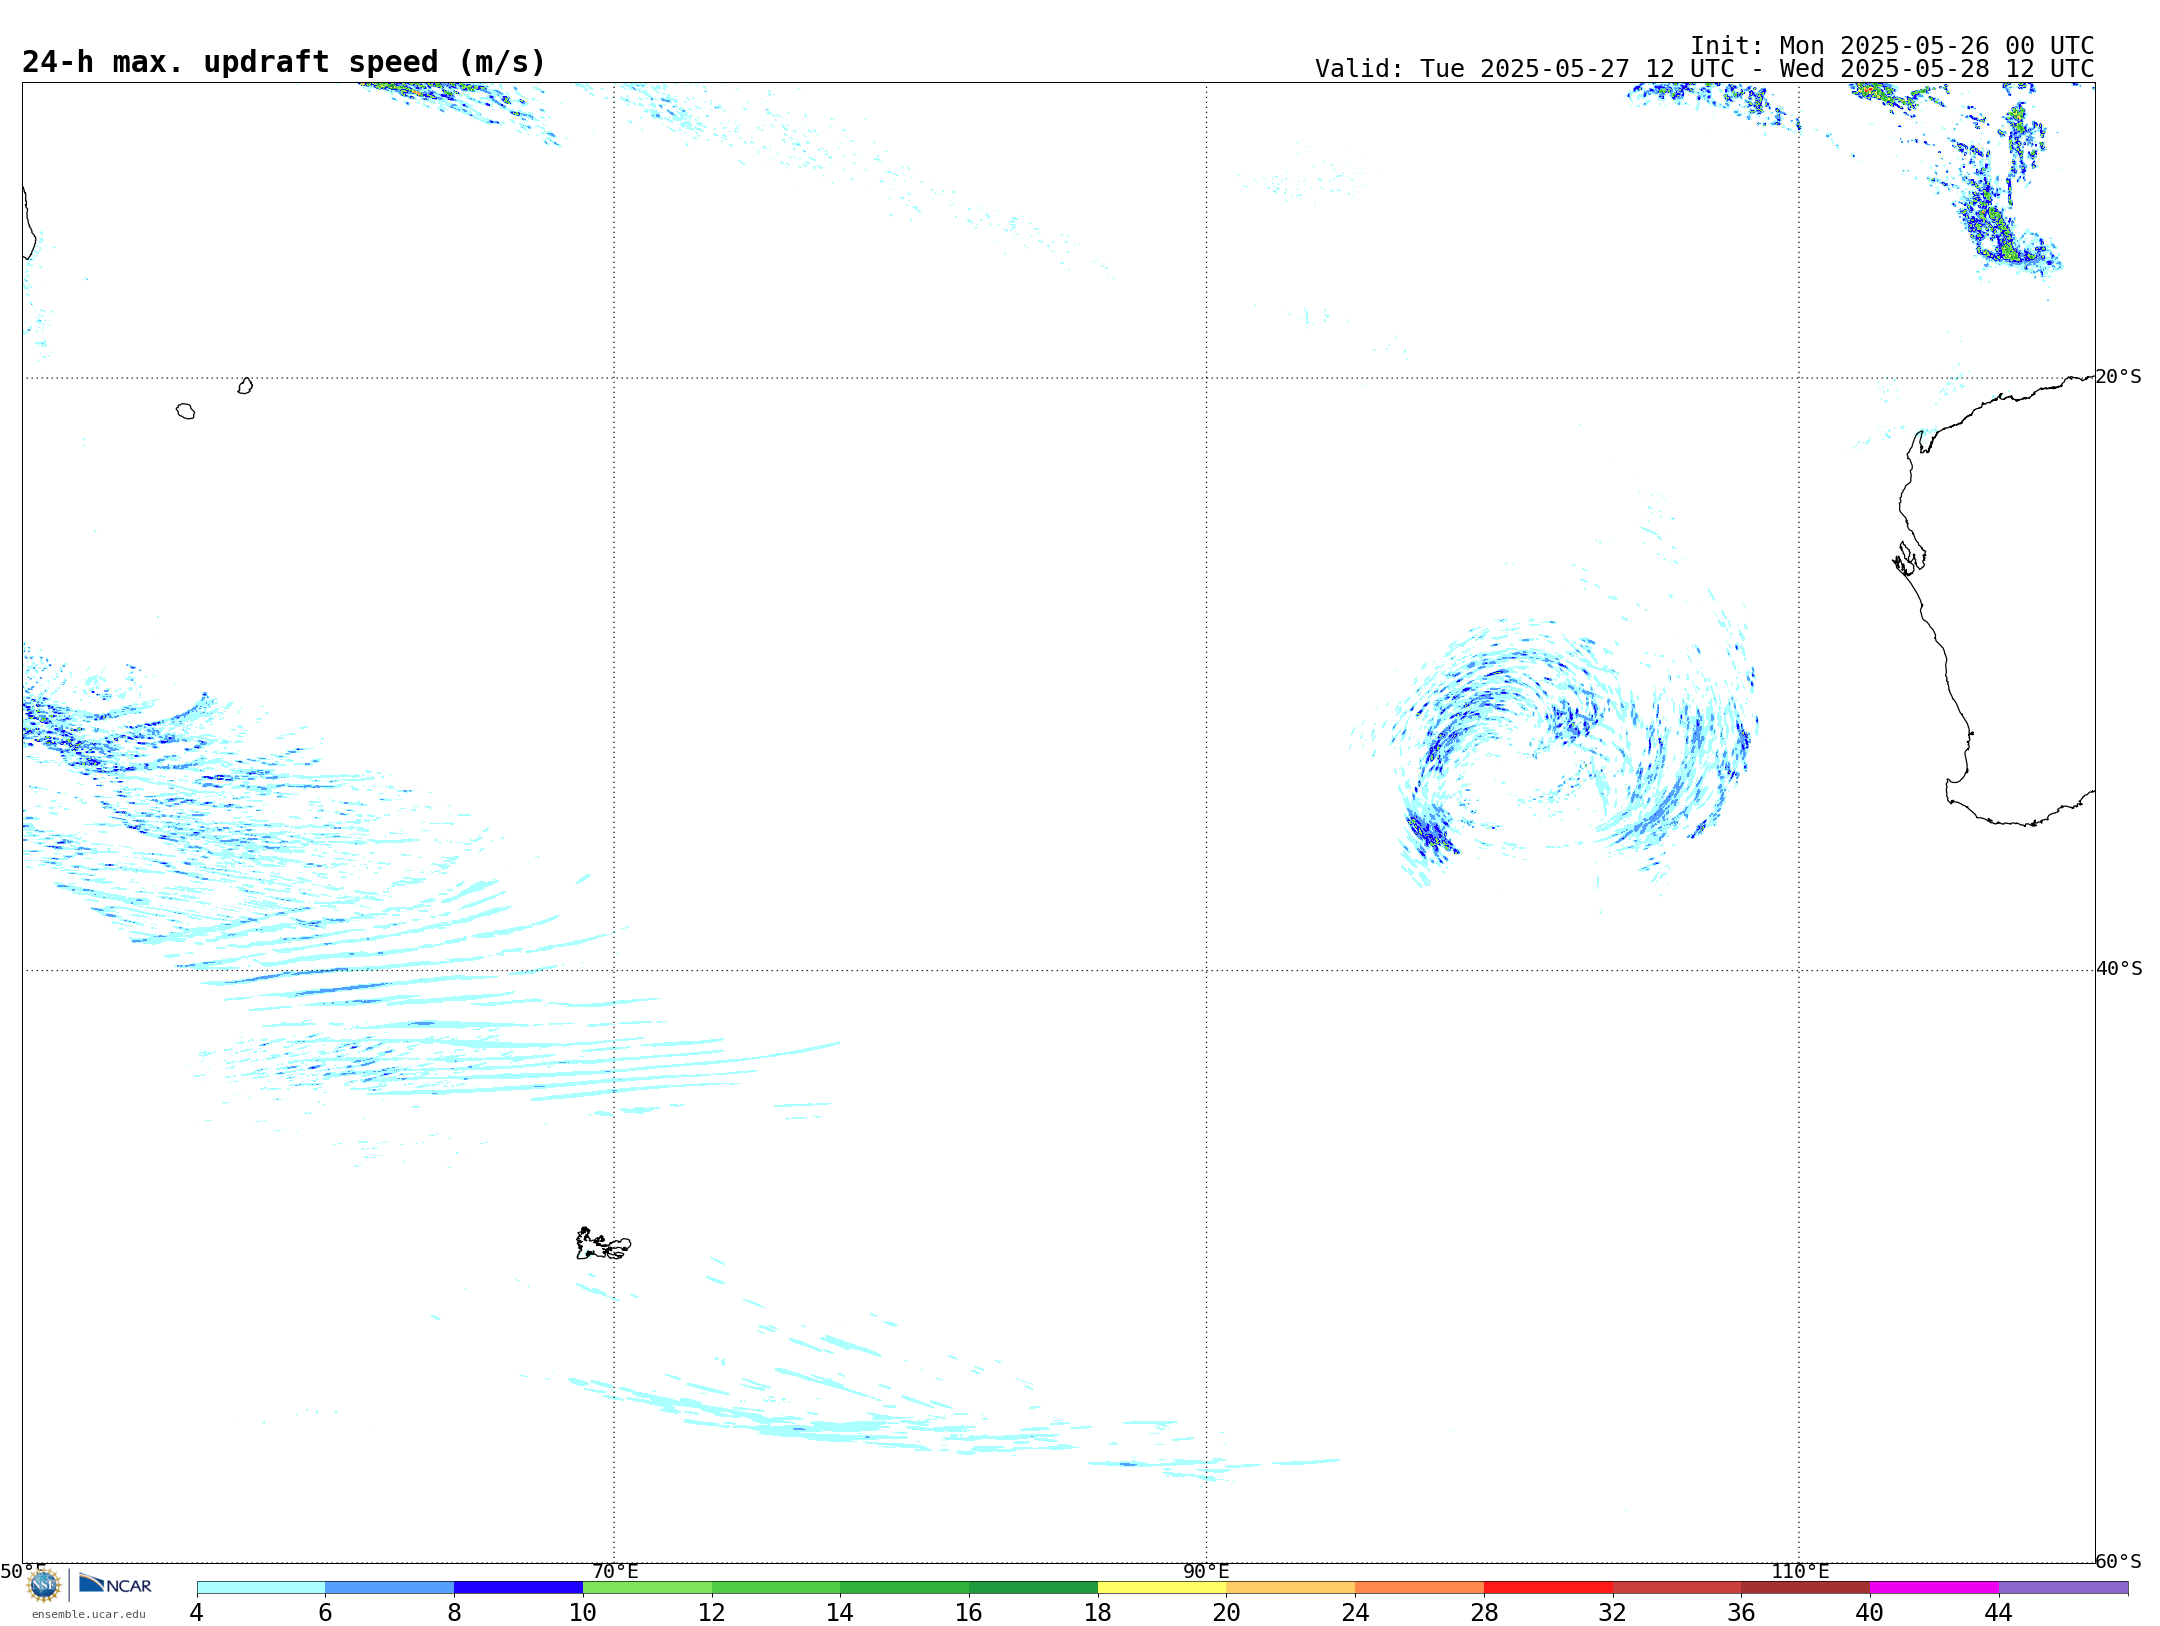2160x1626 pixels.
Task: Click the 'Init: Mon 2025-05-26 00 UTC' text
Action: tap(1892, 46)
